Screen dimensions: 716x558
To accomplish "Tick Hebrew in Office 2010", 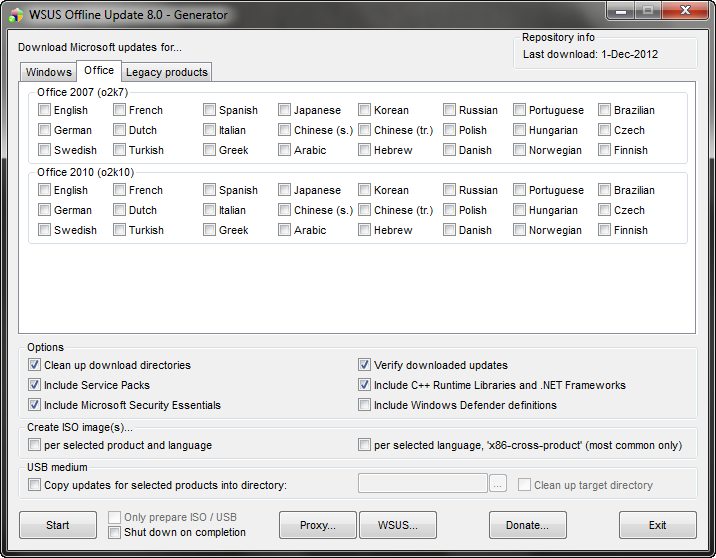I will pos(364,230).
